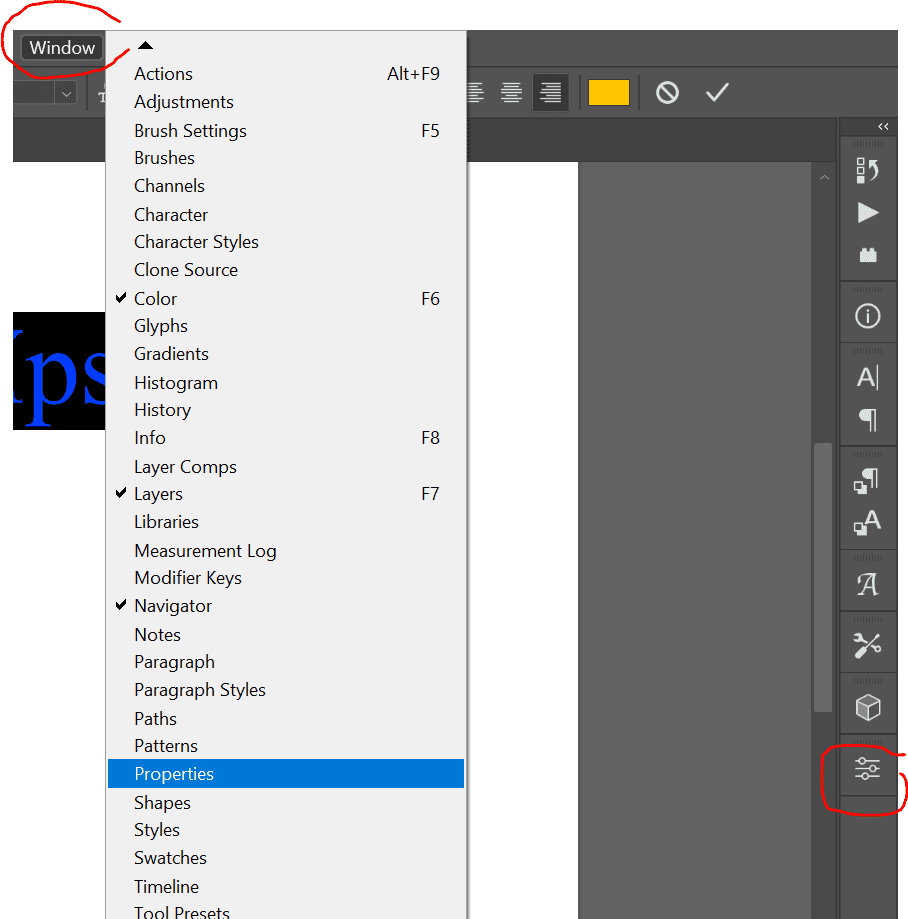Screen dimensions: 908x919
Task: Select Styles menu item
Action: click(286, 830)
